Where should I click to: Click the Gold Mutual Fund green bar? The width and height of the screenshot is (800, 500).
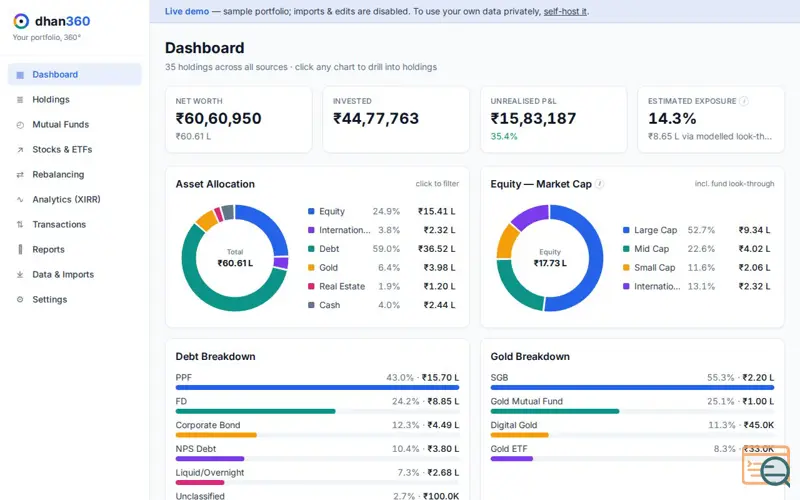555,411
